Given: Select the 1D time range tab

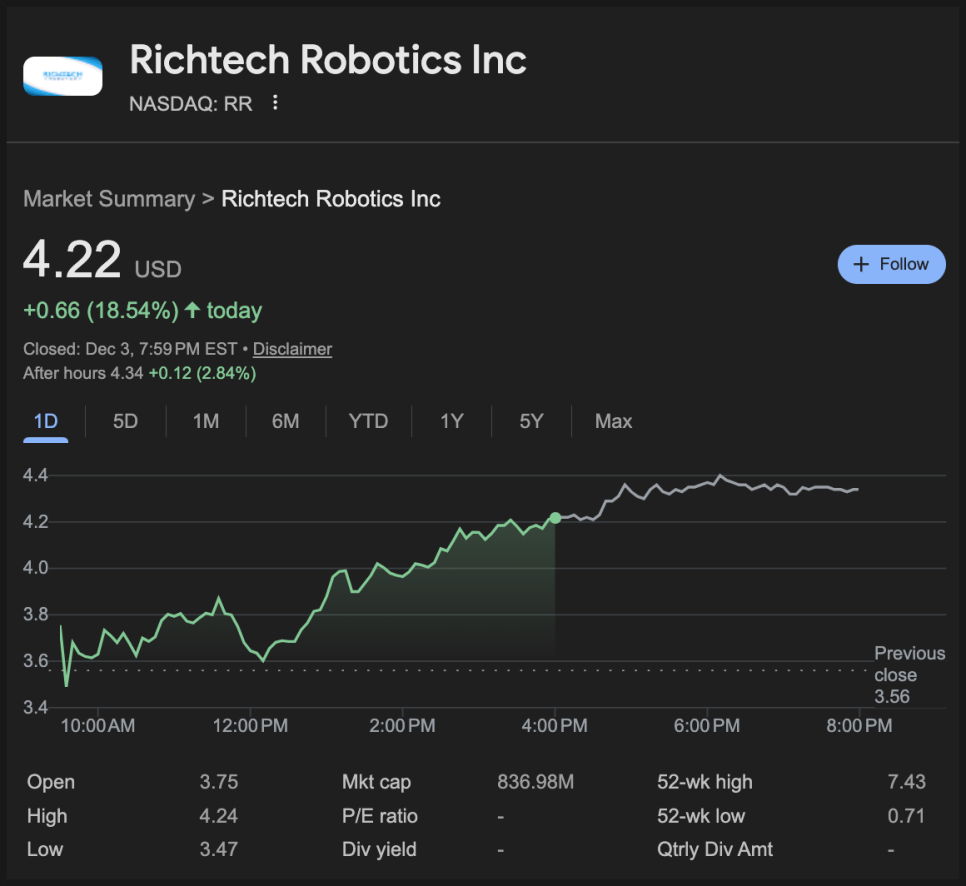Looking at the screenshot, I should (46, 421).
